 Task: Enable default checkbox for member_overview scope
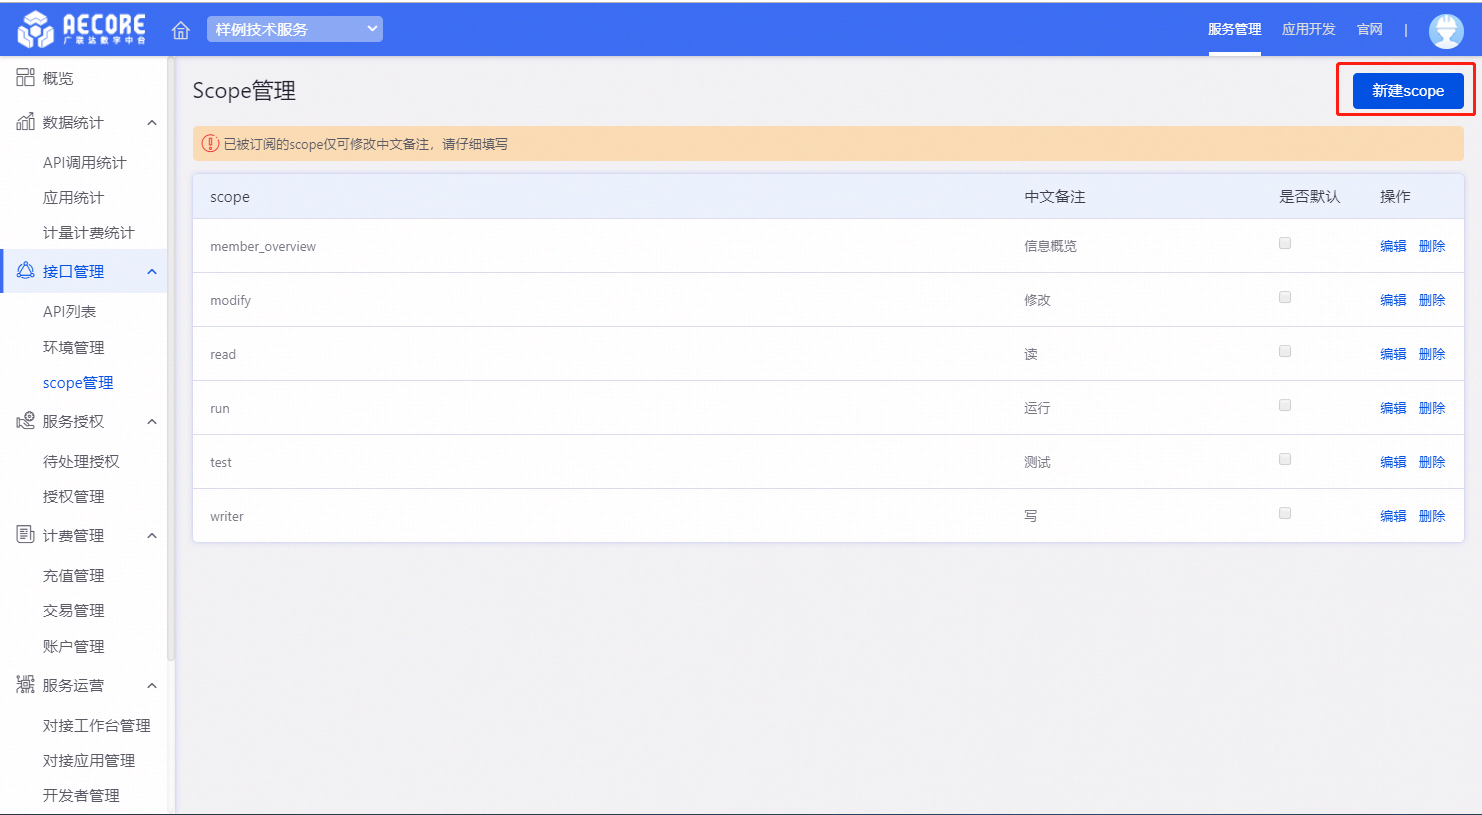(1285, 243)
